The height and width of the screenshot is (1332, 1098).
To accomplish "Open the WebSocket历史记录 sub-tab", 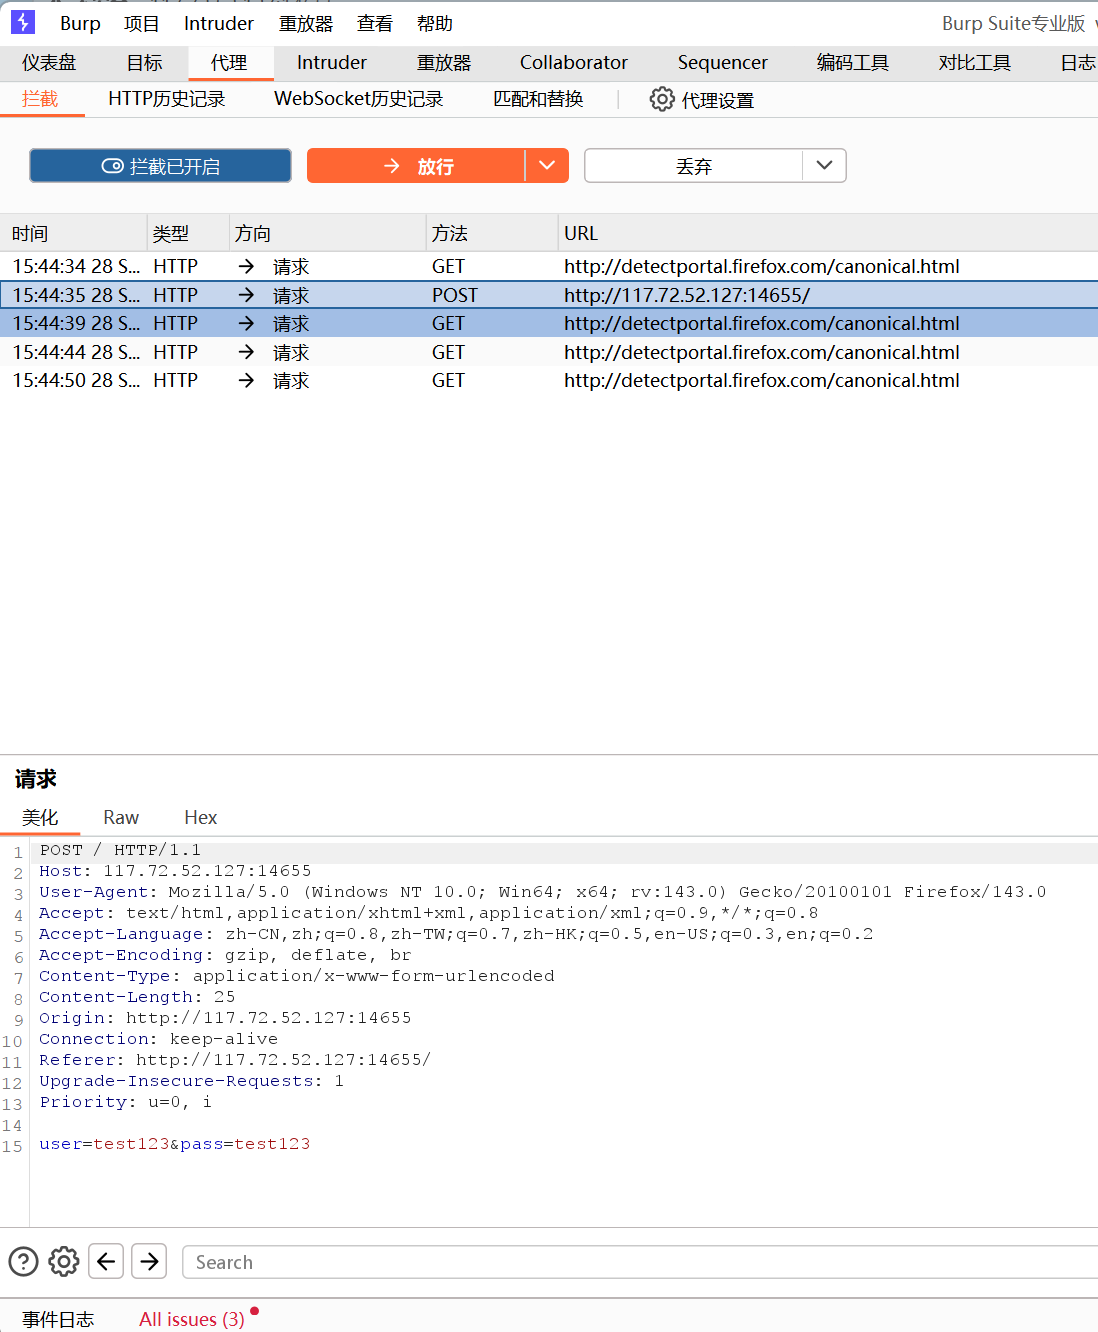I will pyautogui.click(x=359, y=98).
